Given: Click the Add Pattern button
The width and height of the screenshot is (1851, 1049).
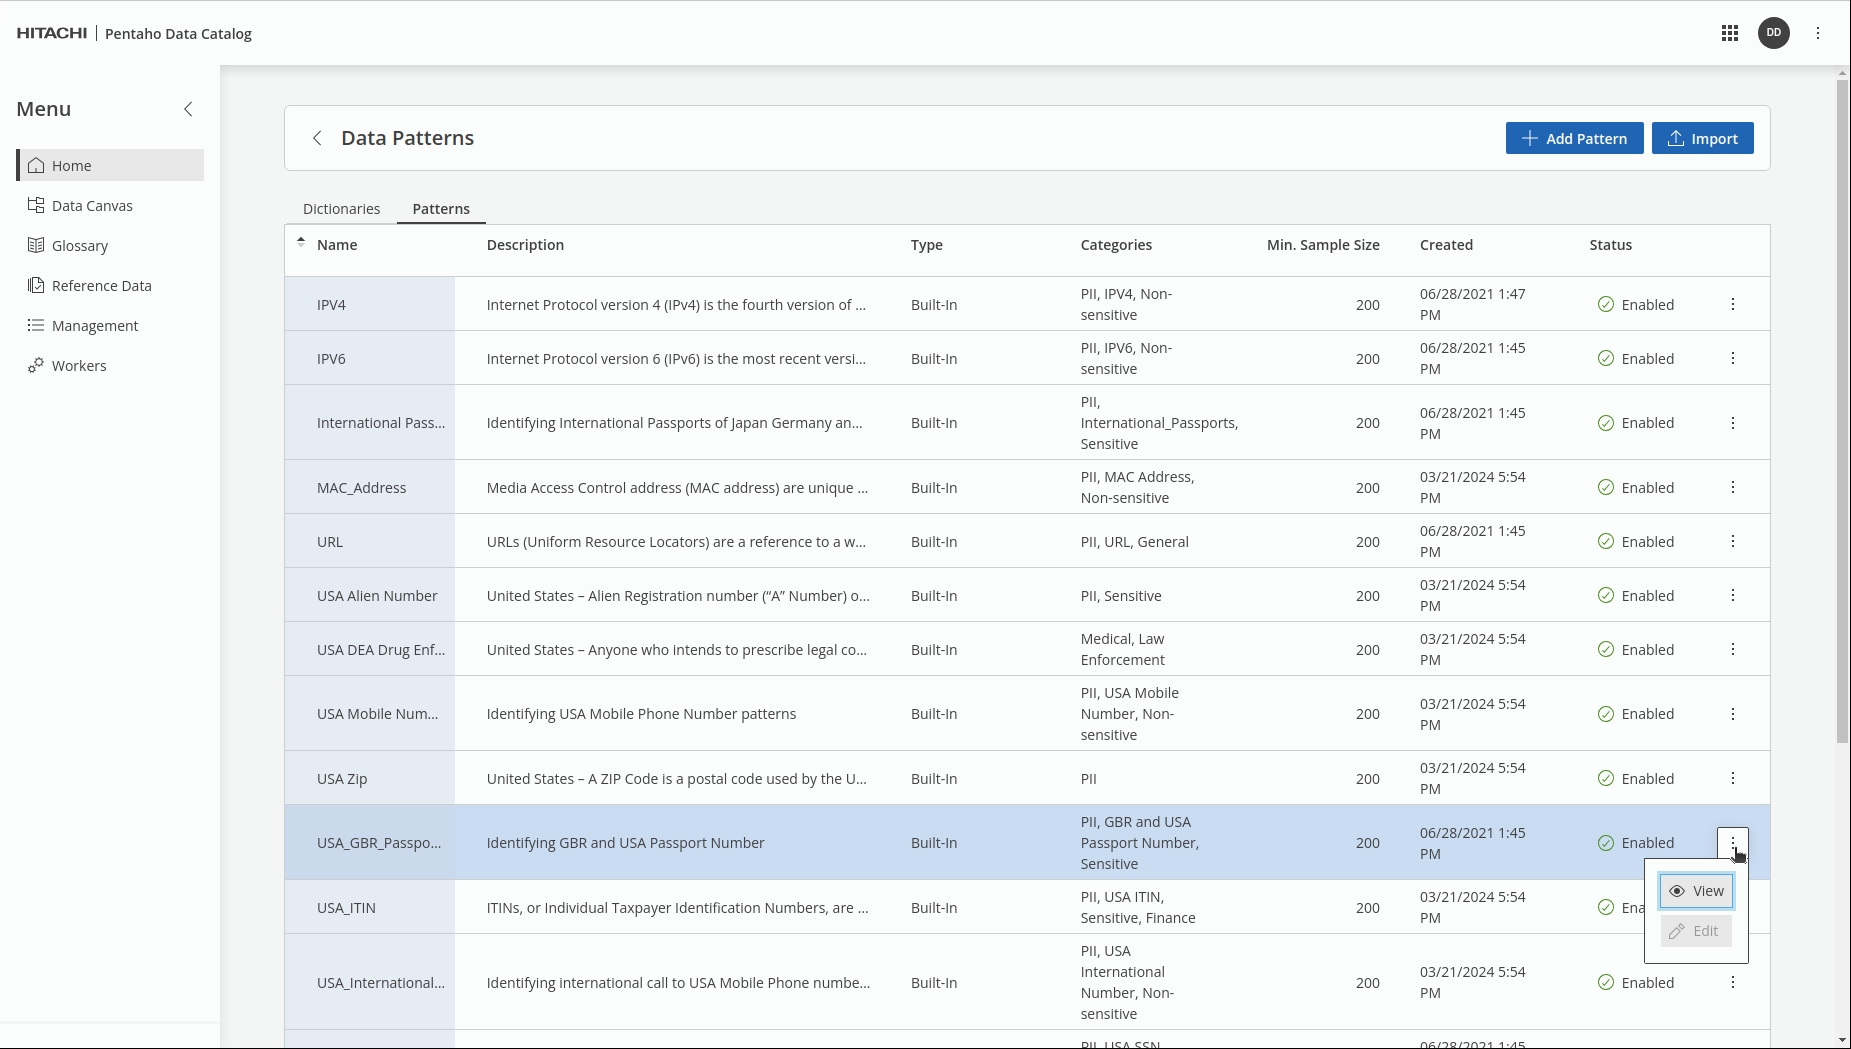Looking at the screenshot, I should (1574, 138).
